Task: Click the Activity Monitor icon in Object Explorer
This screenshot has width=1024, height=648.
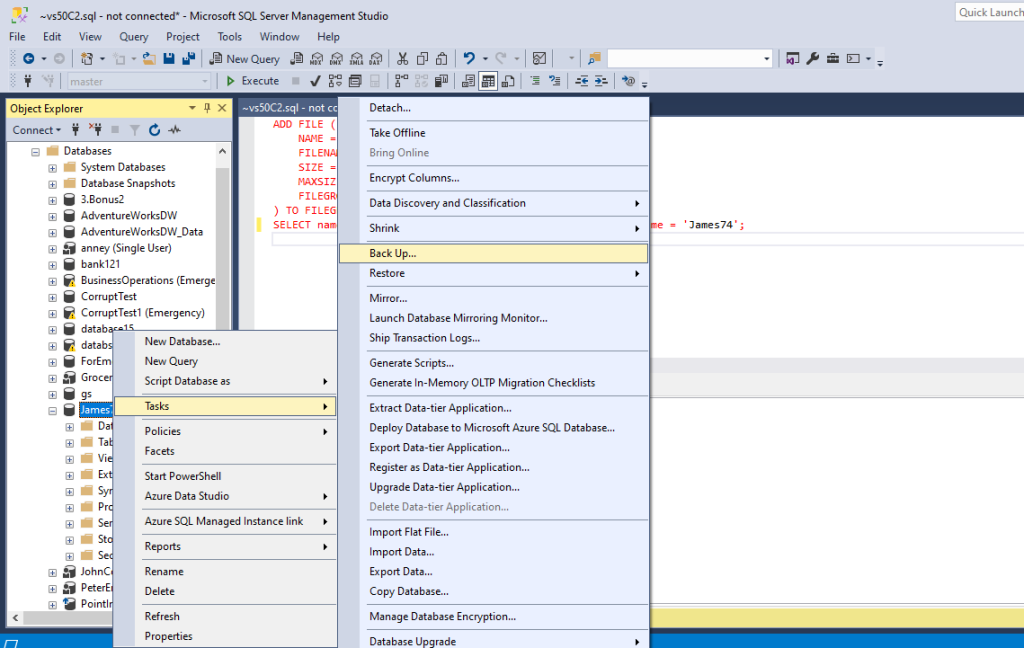Action: click(174, 130)
